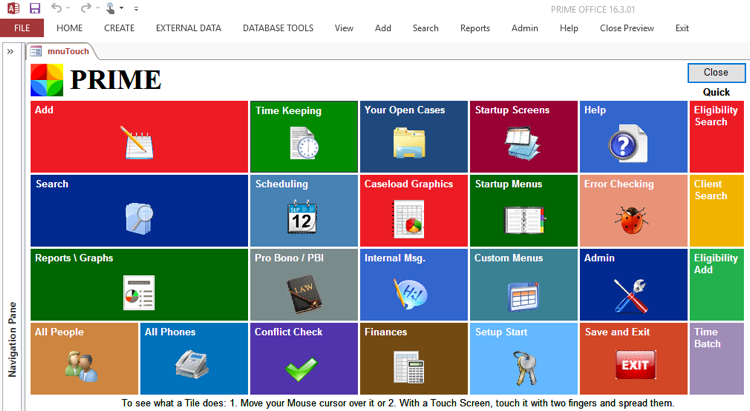Open the FILE tab
Screen dimensions: 750x411
[x=22, y=28]
